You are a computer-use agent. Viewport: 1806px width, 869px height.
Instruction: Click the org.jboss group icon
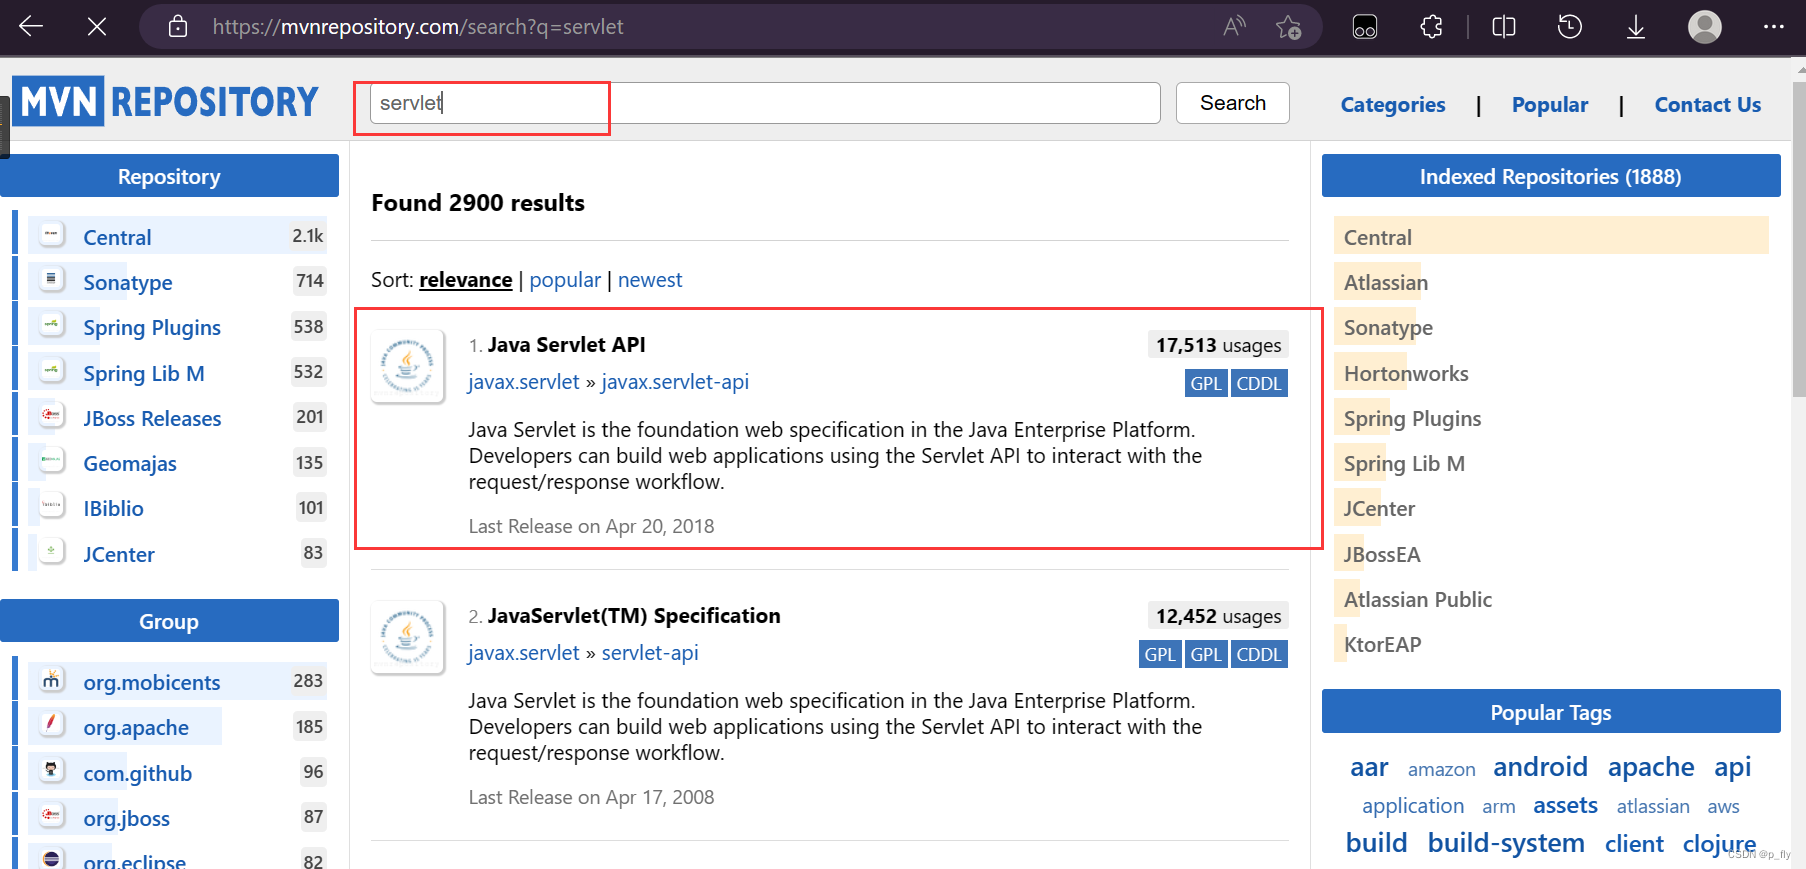pyautogui.click(x=51, y=815)
